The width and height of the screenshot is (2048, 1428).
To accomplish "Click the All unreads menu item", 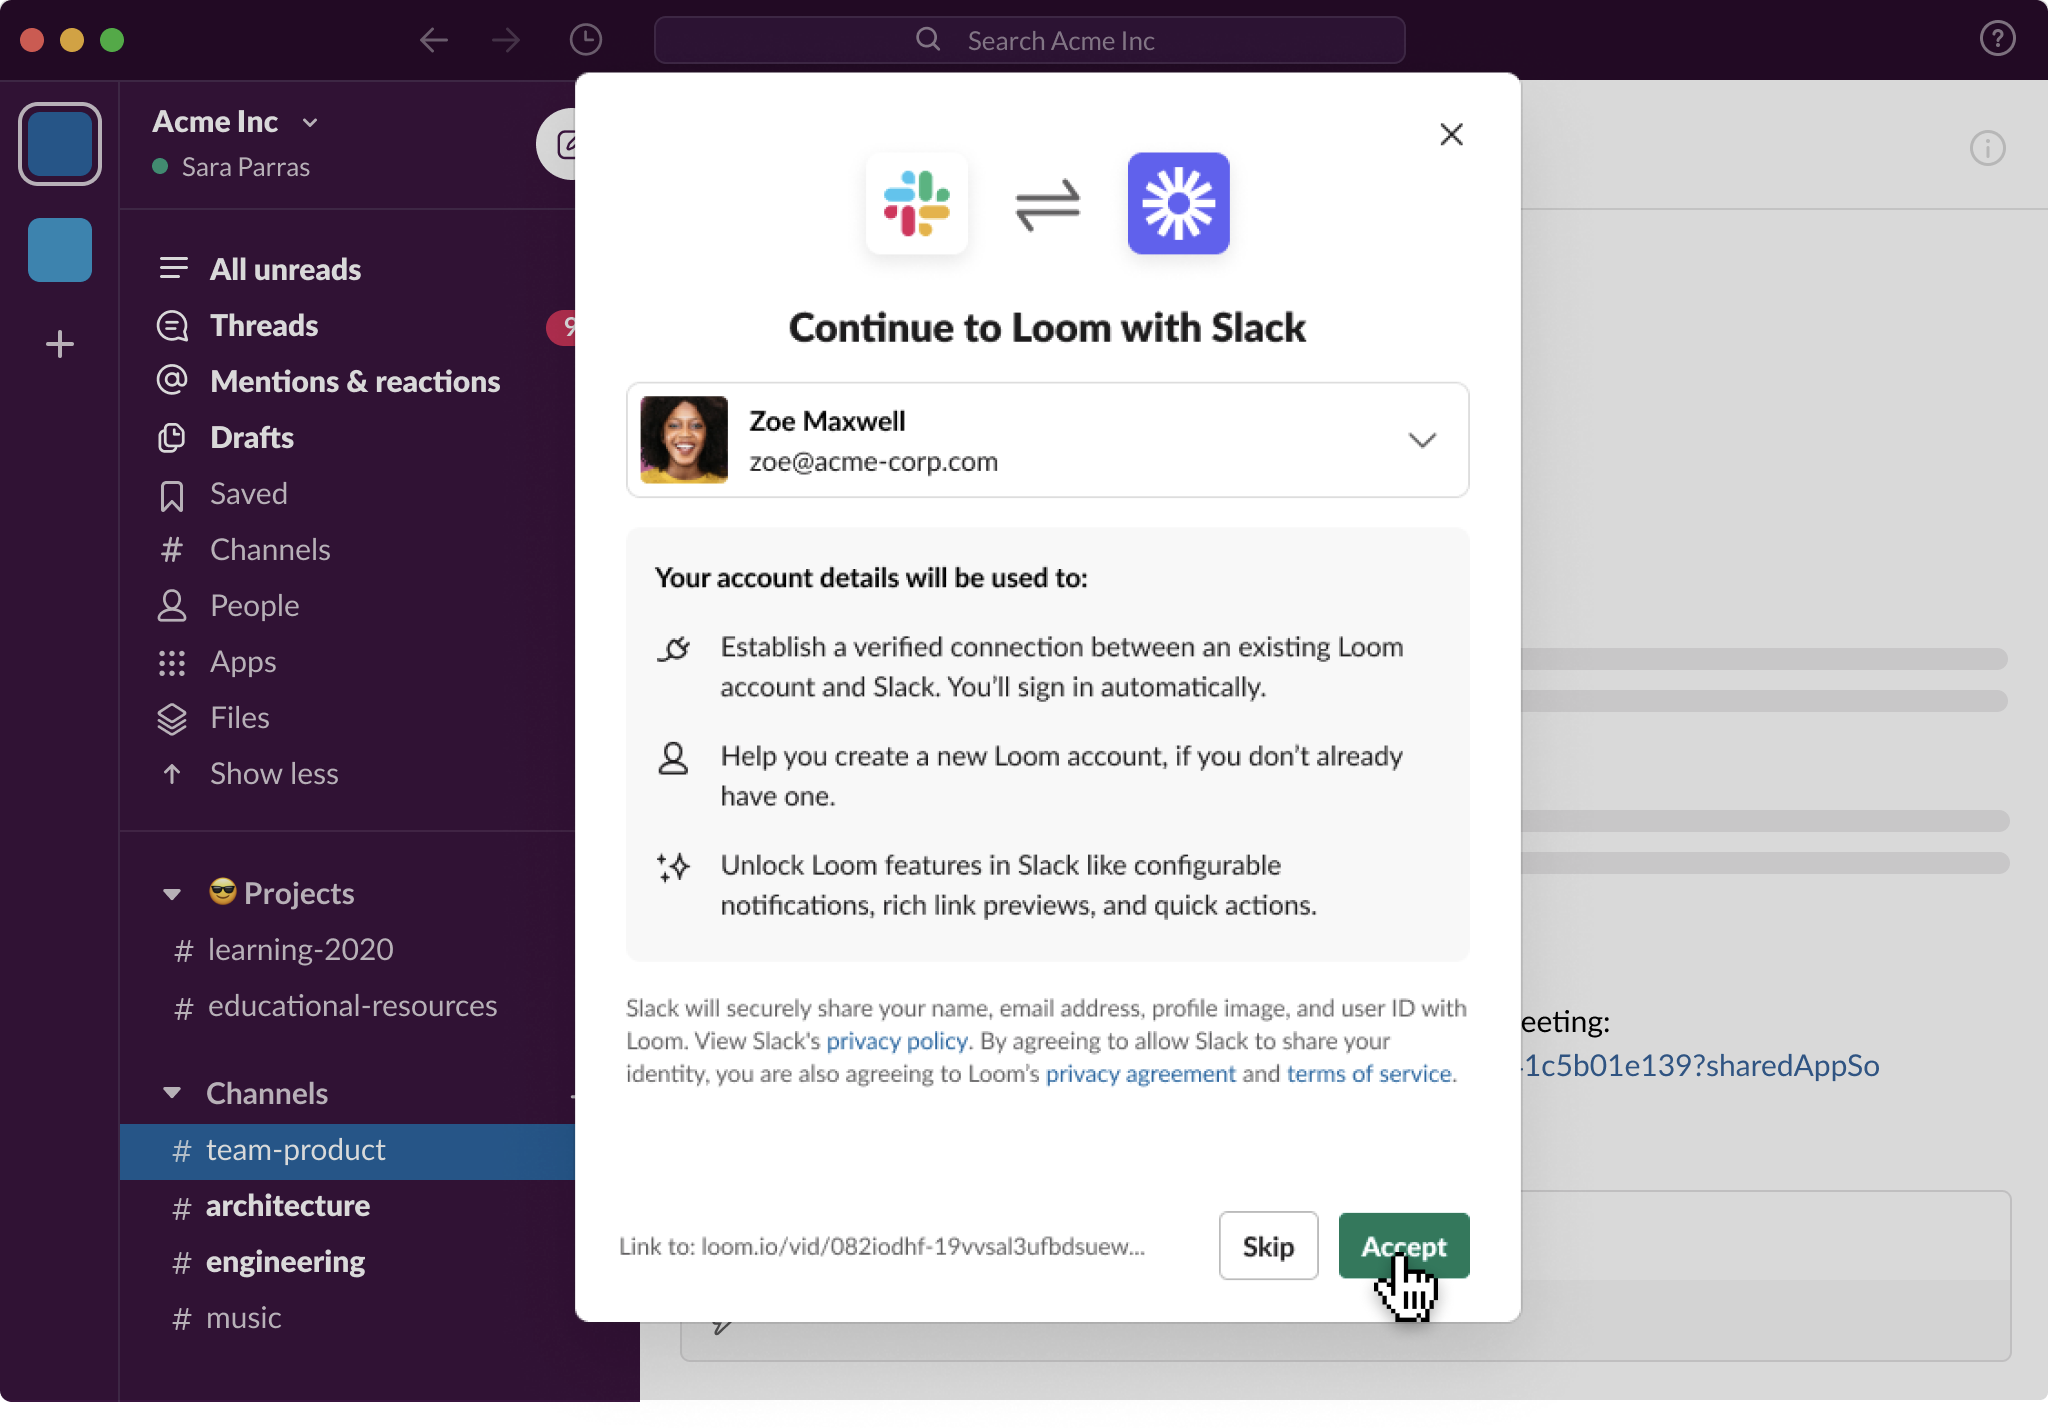I will click(x=288, y=268).
